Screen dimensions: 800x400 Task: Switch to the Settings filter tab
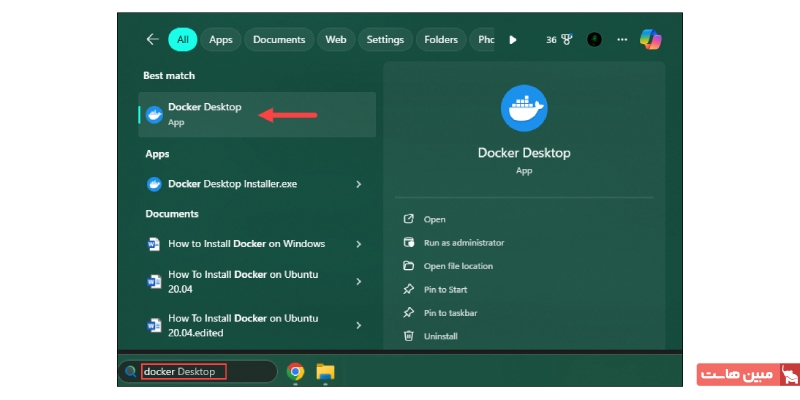[x=385, y=40]
